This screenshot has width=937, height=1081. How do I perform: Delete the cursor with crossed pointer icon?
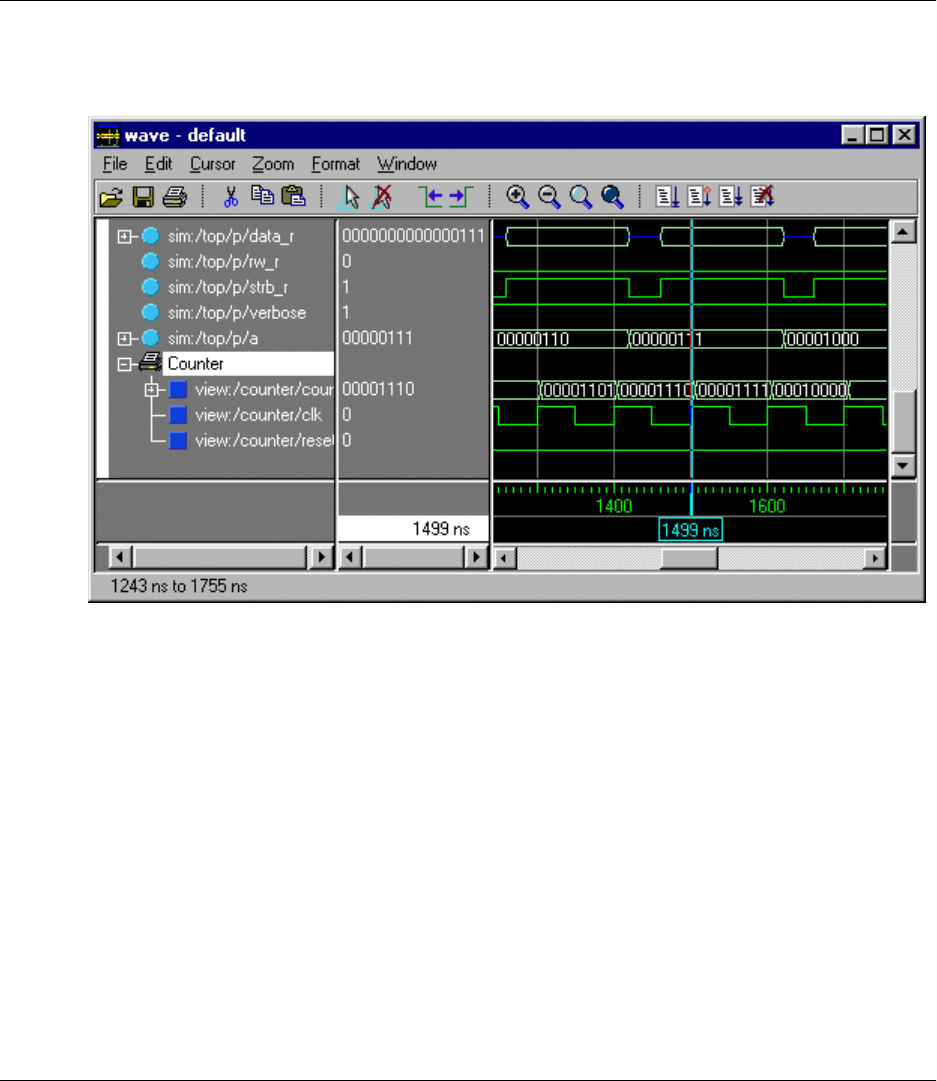coord(381,197)
